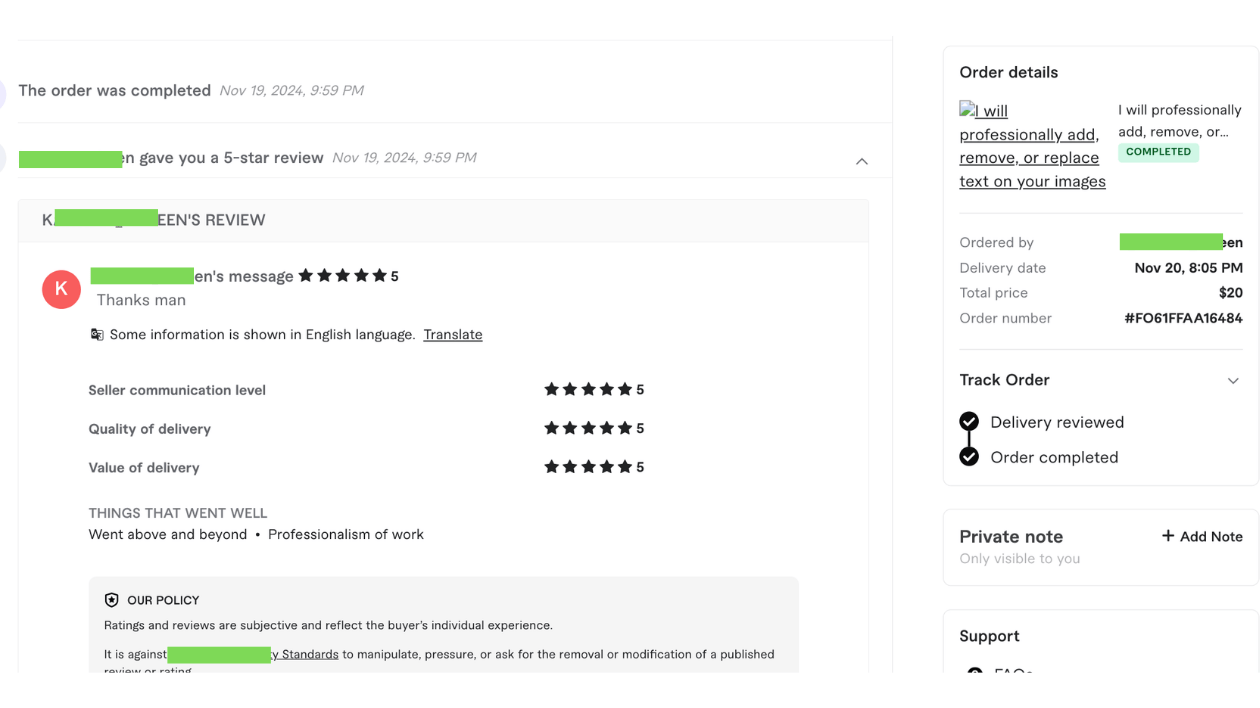The image size is (1260, 708).
Task: Click the buyer review header bar
Action: click(443, 220)
